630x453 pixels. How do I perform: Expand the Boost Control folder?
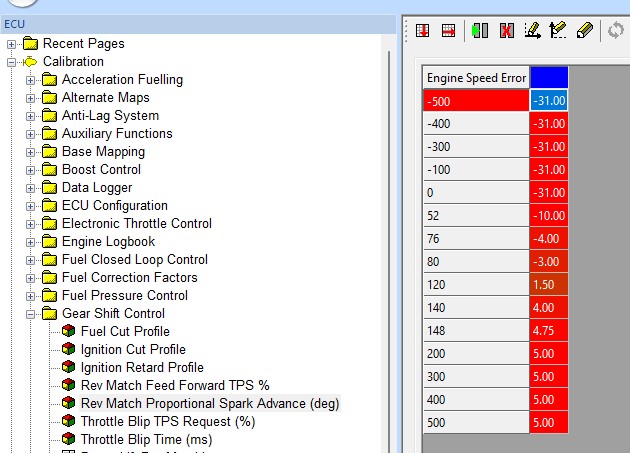[x=31, y=170]
